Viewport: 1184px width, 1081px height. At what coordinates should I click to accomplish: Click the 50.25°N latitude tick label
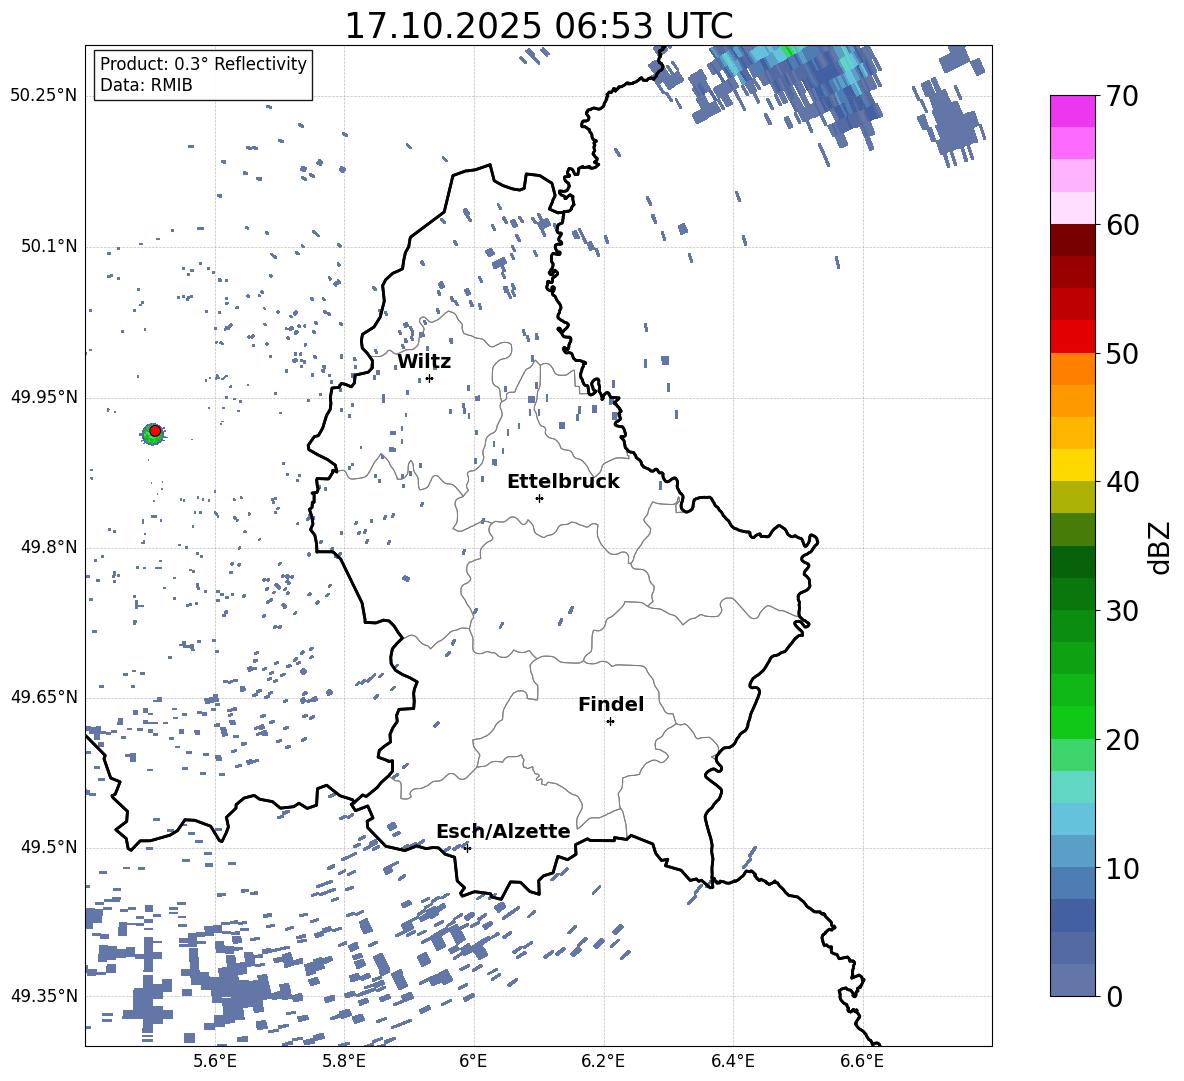click(43, 96)
